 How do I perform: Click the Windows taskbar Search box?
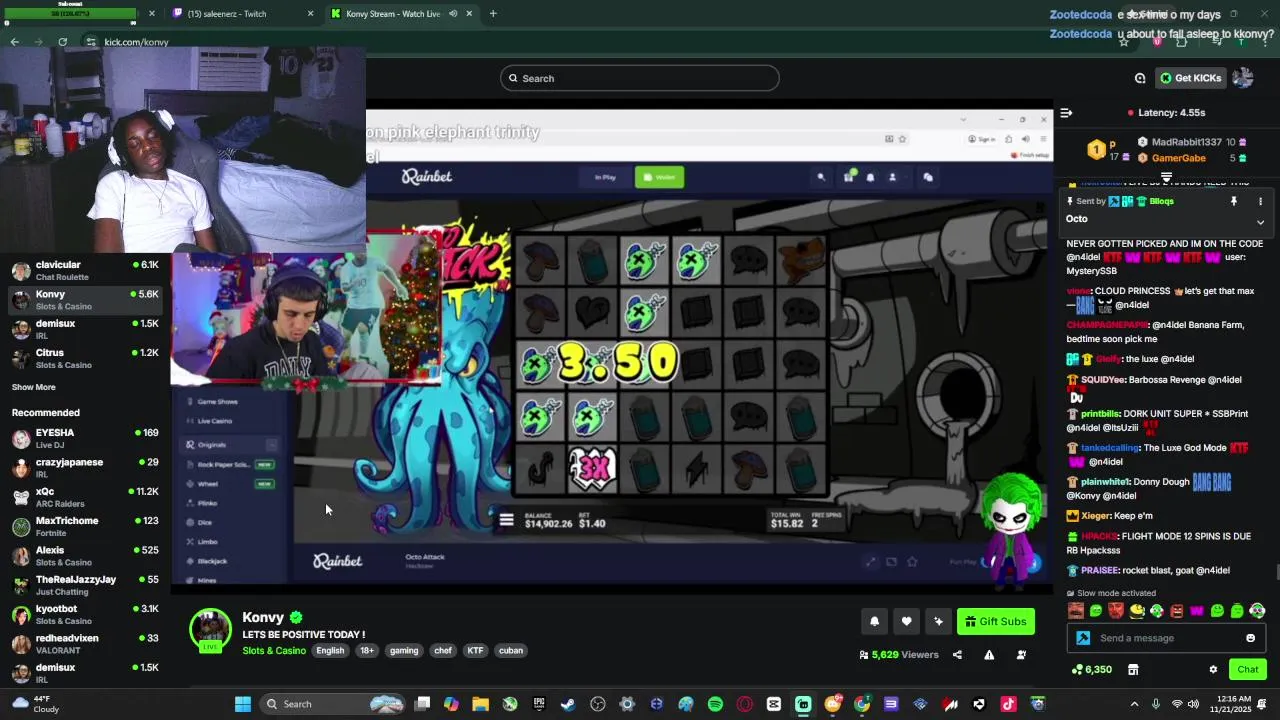pos(332,704)
